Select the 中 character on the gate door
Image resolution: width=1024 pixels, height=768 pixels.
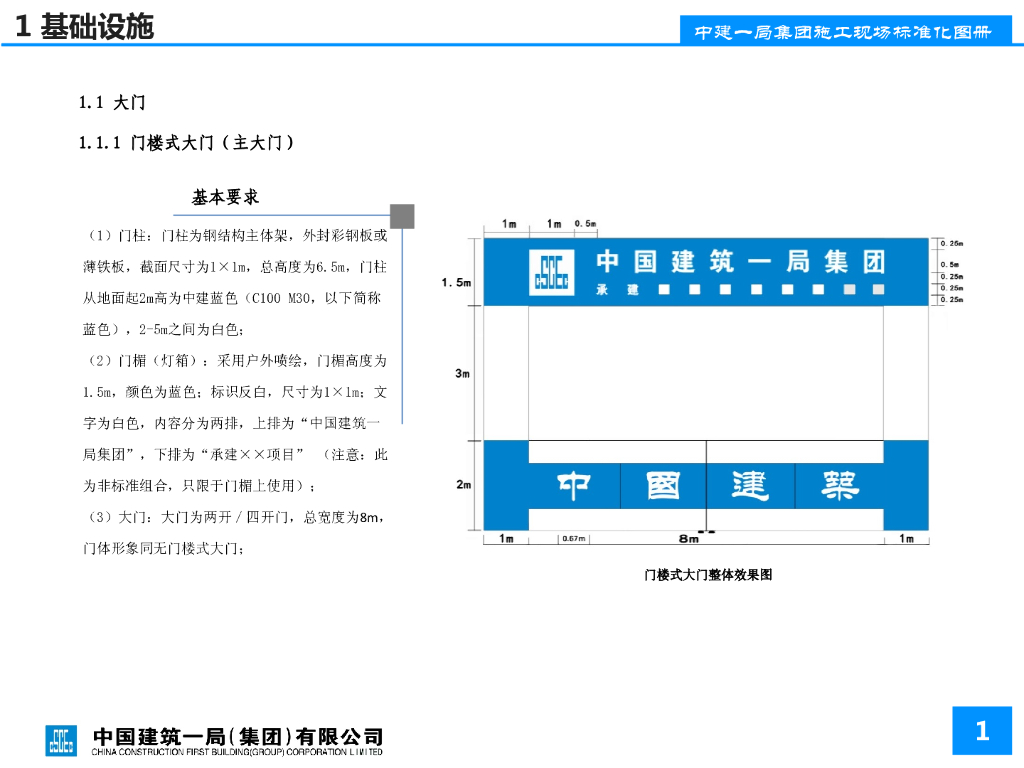tap(574, 486)
